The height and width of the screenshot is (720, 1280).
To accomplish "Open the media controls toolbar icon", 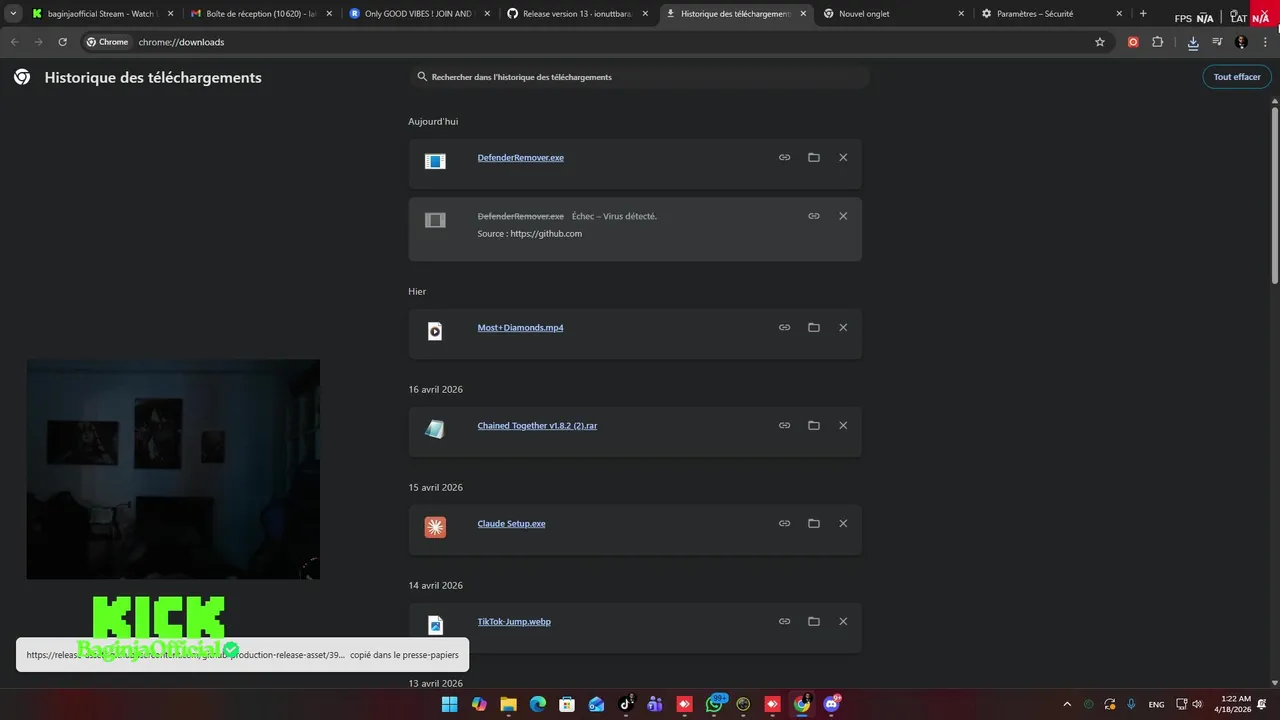I will (x=1217, y=42).
